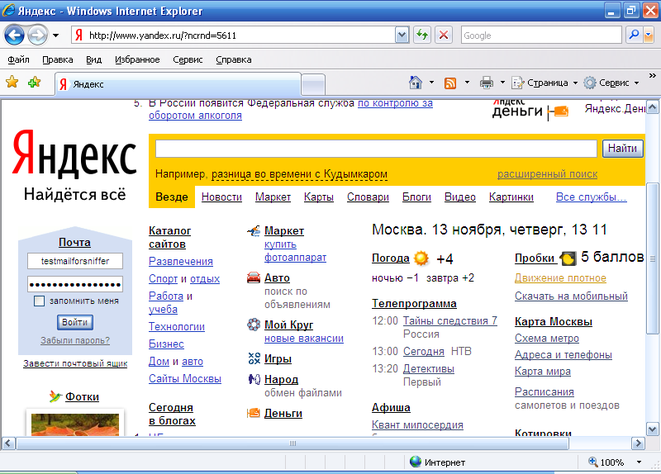Switch to Новости search tab
Image resolution: width=661 pixels, height=474 pixels.
[222, 197]
